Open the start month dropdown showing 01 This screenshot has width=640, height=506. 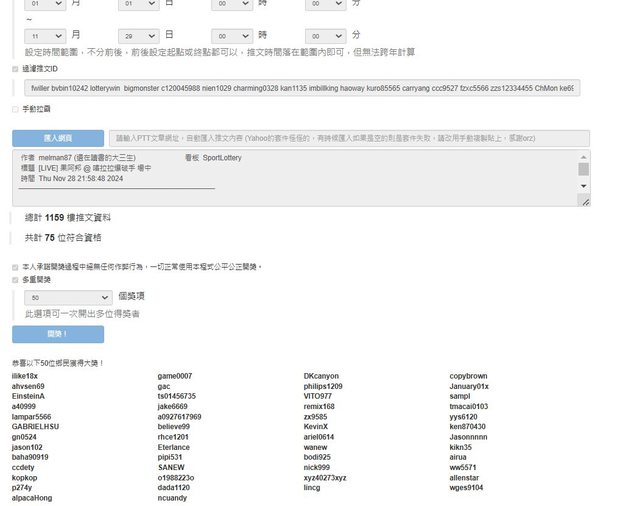tap(45, 5)
